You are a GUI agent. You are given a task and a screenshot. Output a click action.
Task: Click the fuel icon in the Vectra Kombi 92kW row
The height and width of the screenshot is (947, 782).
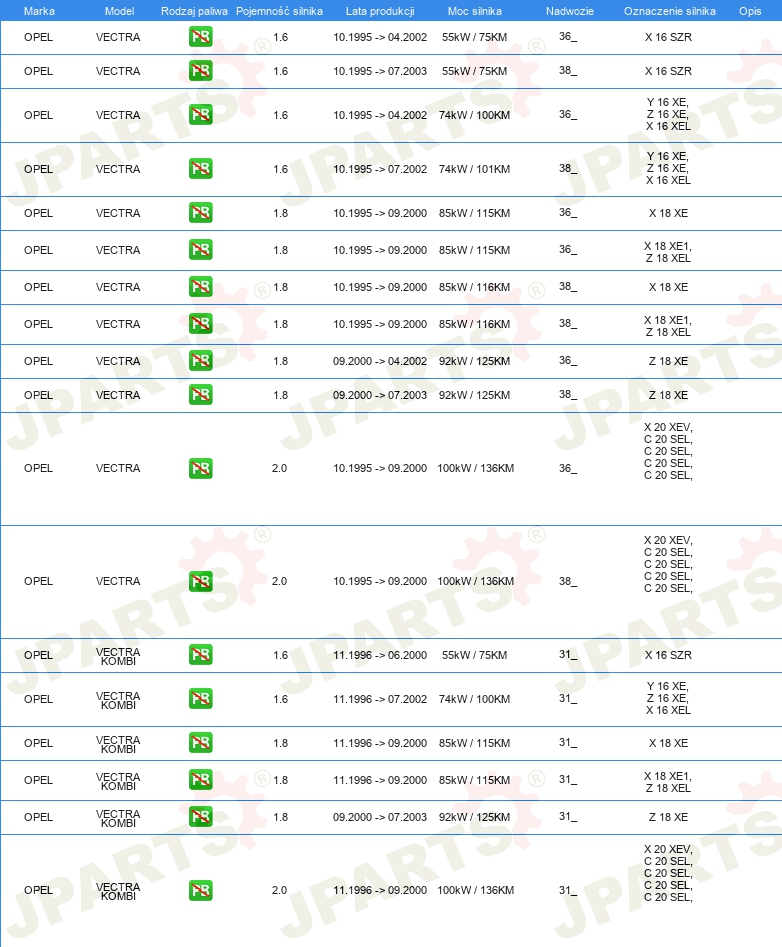coord(200,817)
